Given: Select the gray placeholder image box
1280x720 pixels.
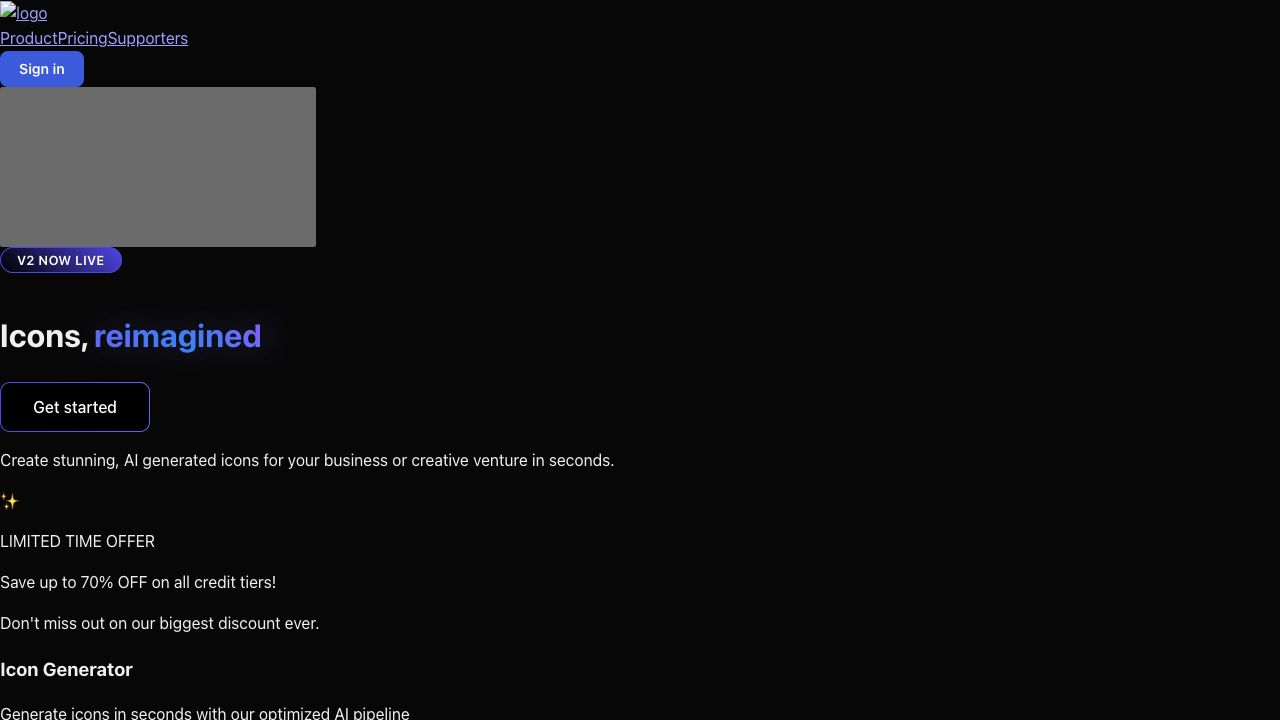Looking at the screenshot, I should coord(158,167).
